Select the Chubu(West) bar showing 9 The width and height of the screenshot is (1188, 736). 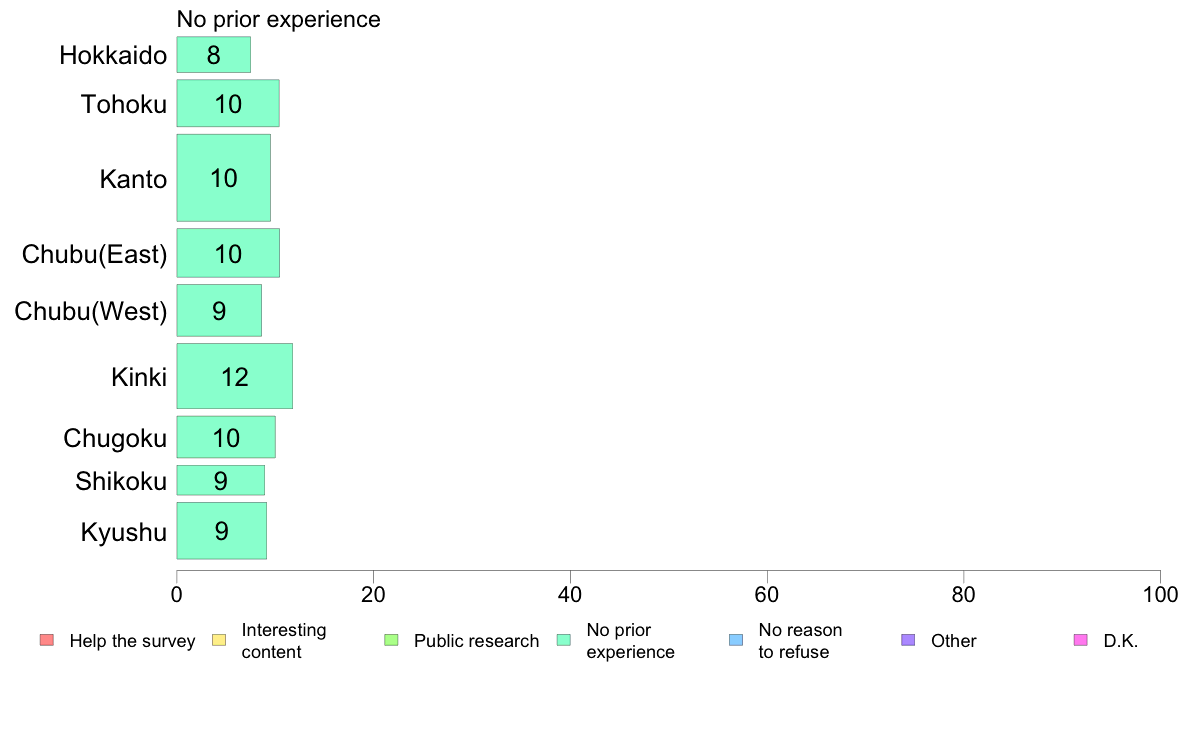219,311
